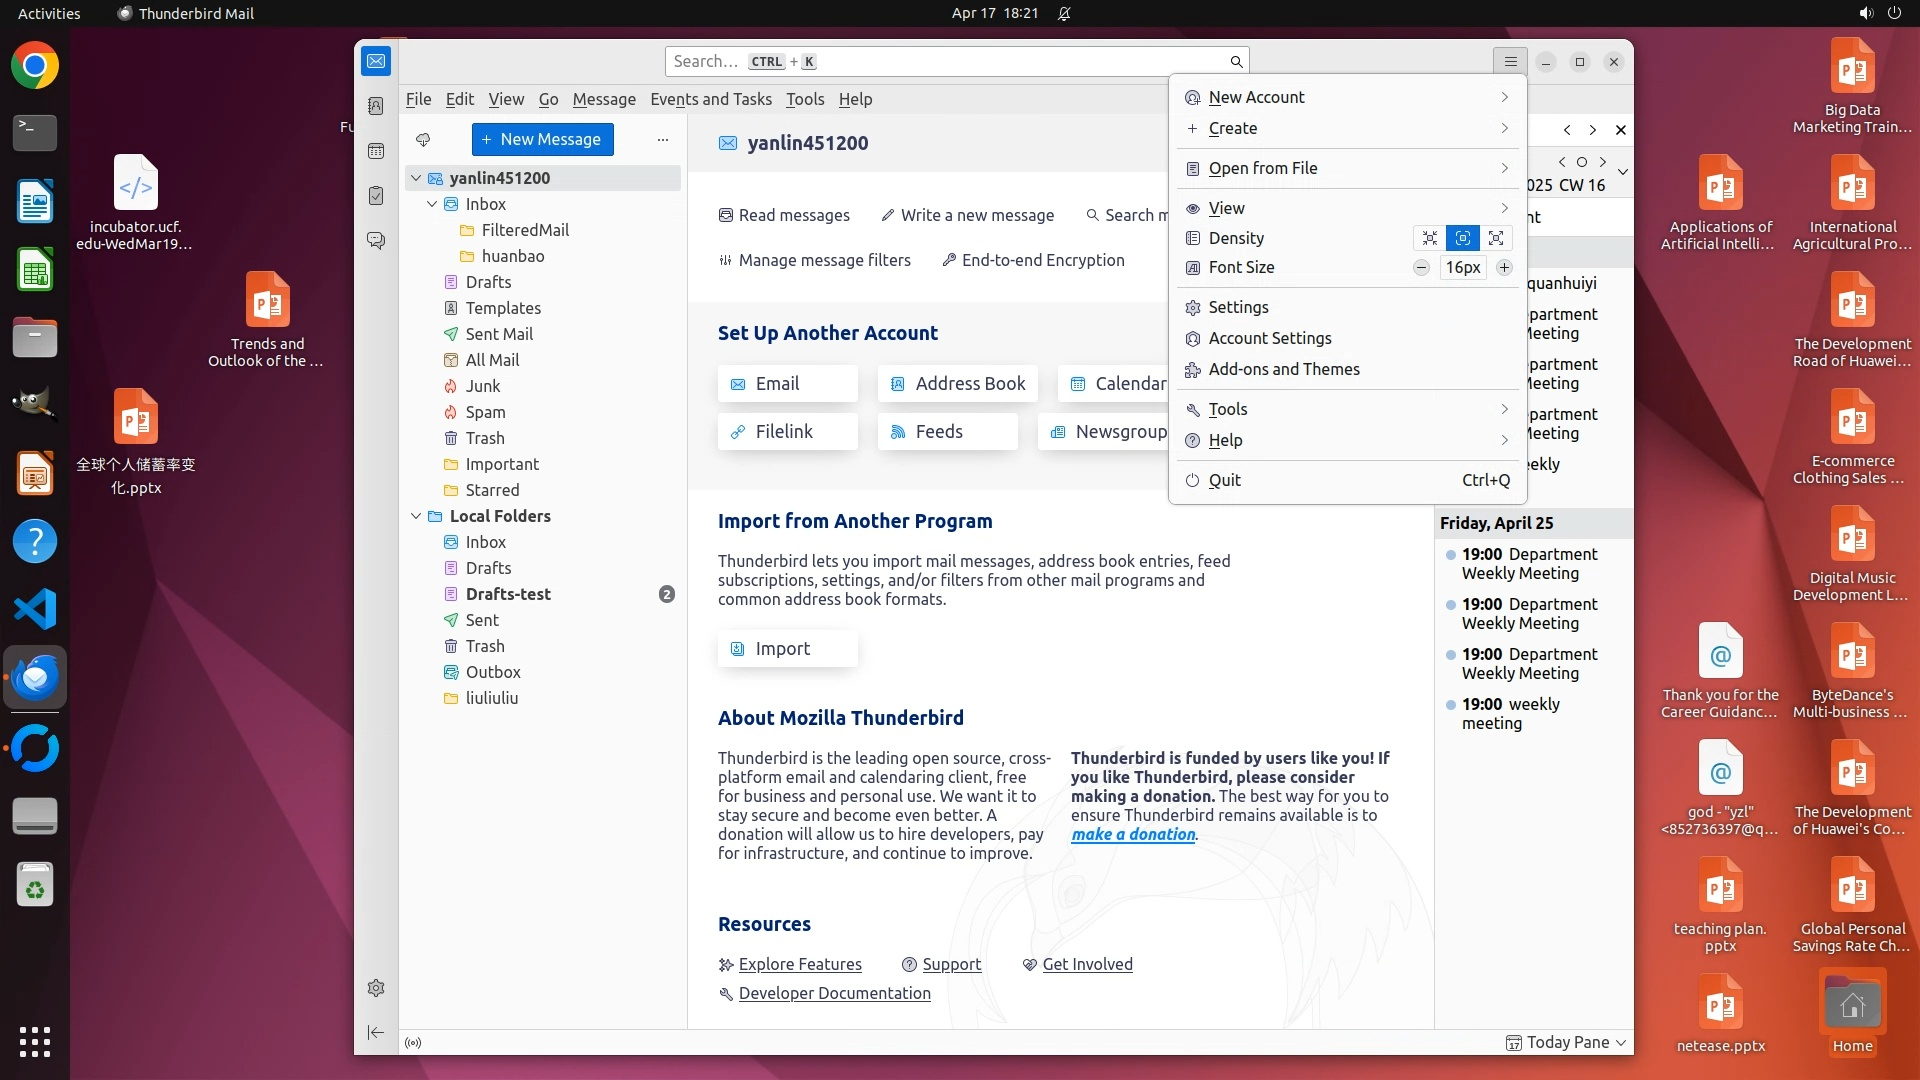Click the New Message button

542,140
